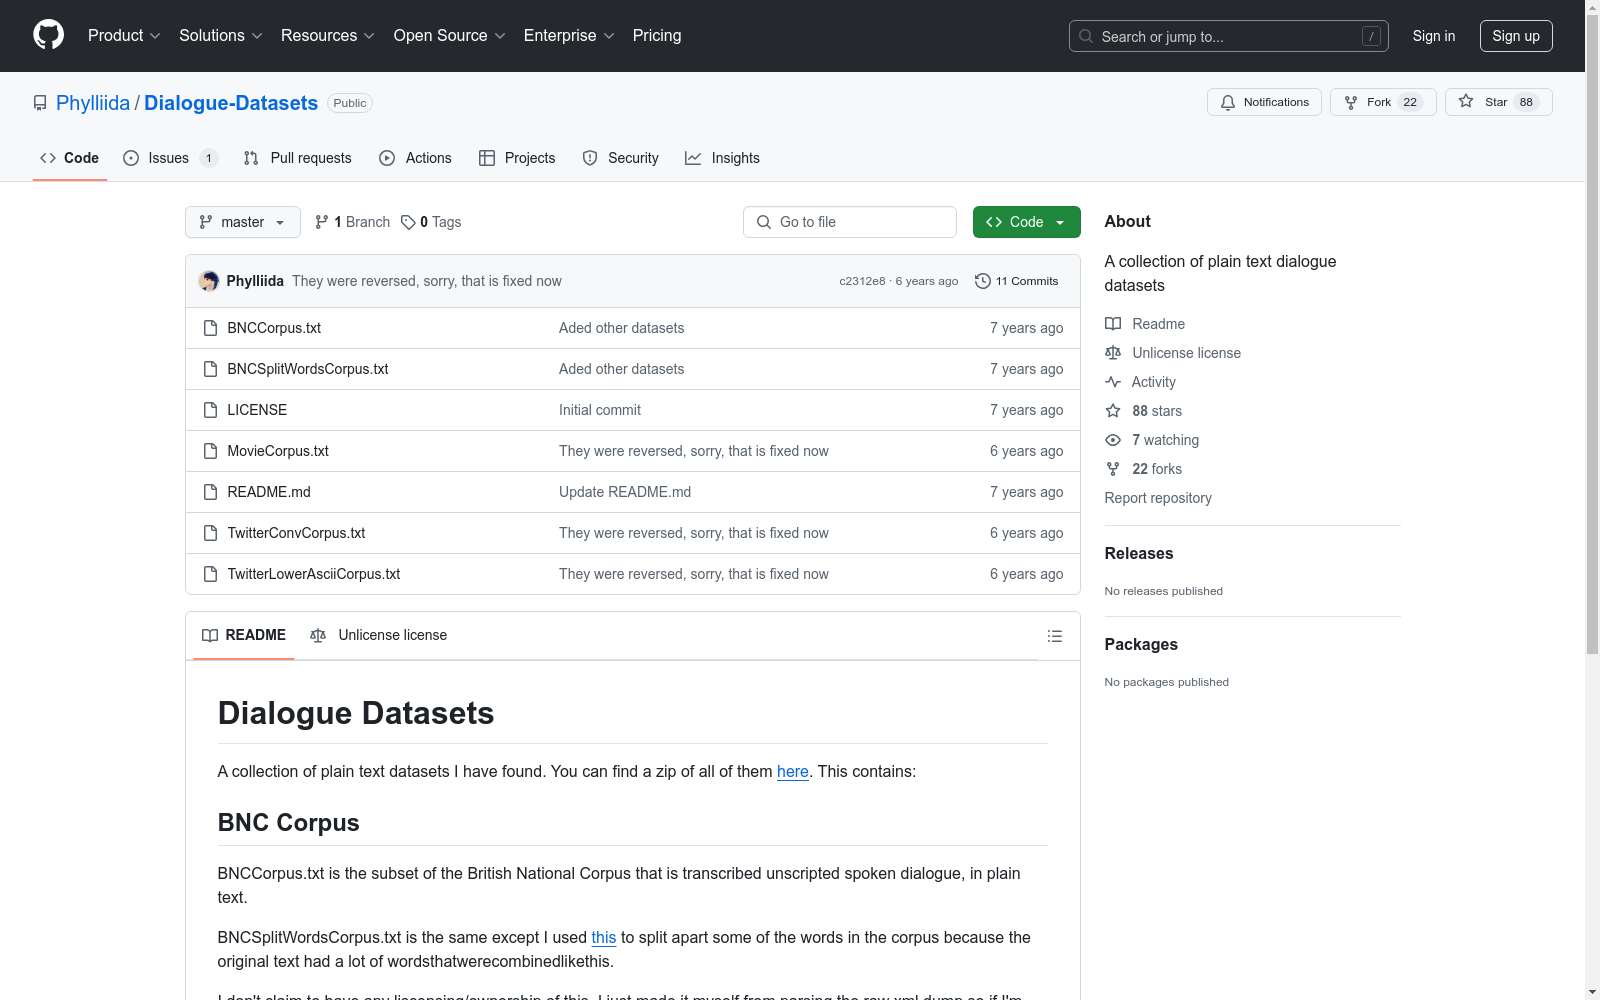
Task: Switch to the Insights tab
Action: pos(723,158)
